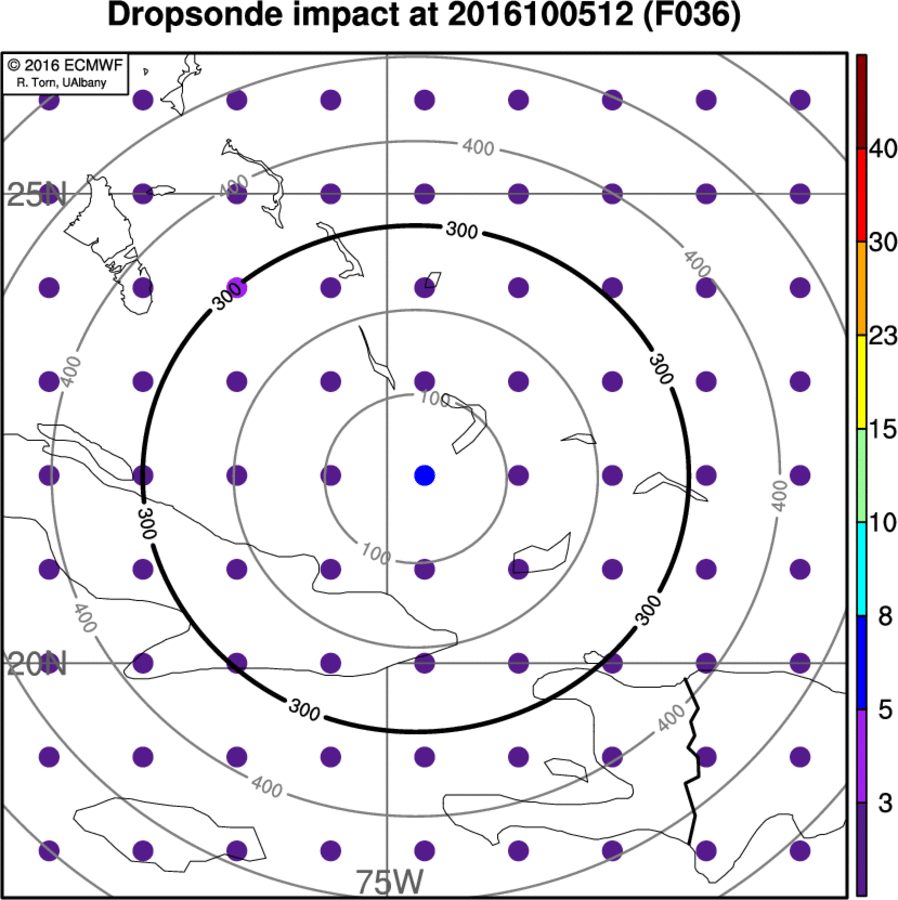Image resolution: width=898 pixels, height=900 pixels.
Task: Click the 'R. Torn, UAlbany' attribution text
Action: coord(61,83)
